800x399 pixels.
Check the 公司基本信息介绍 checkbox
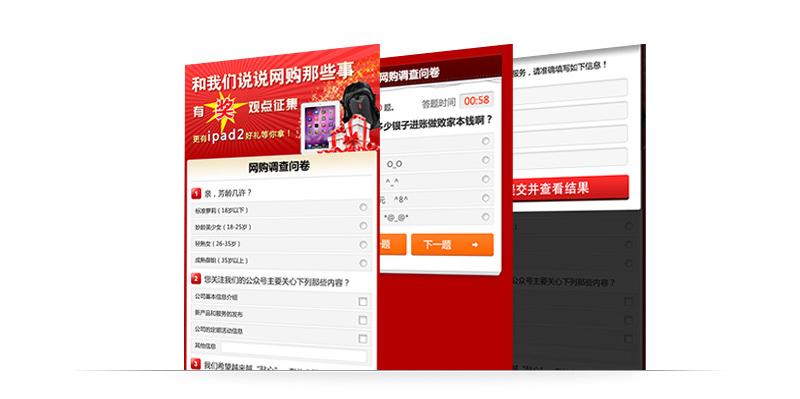click(x=363, y=302)
